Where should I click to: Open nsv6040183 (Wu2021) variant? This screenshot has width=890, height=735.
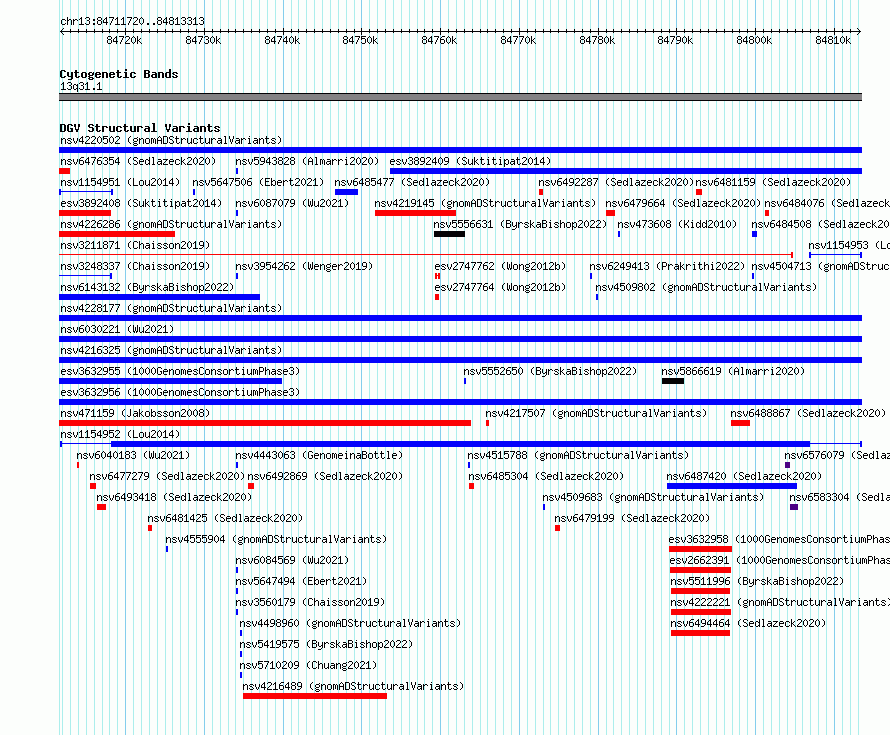(x=133, y=455)
